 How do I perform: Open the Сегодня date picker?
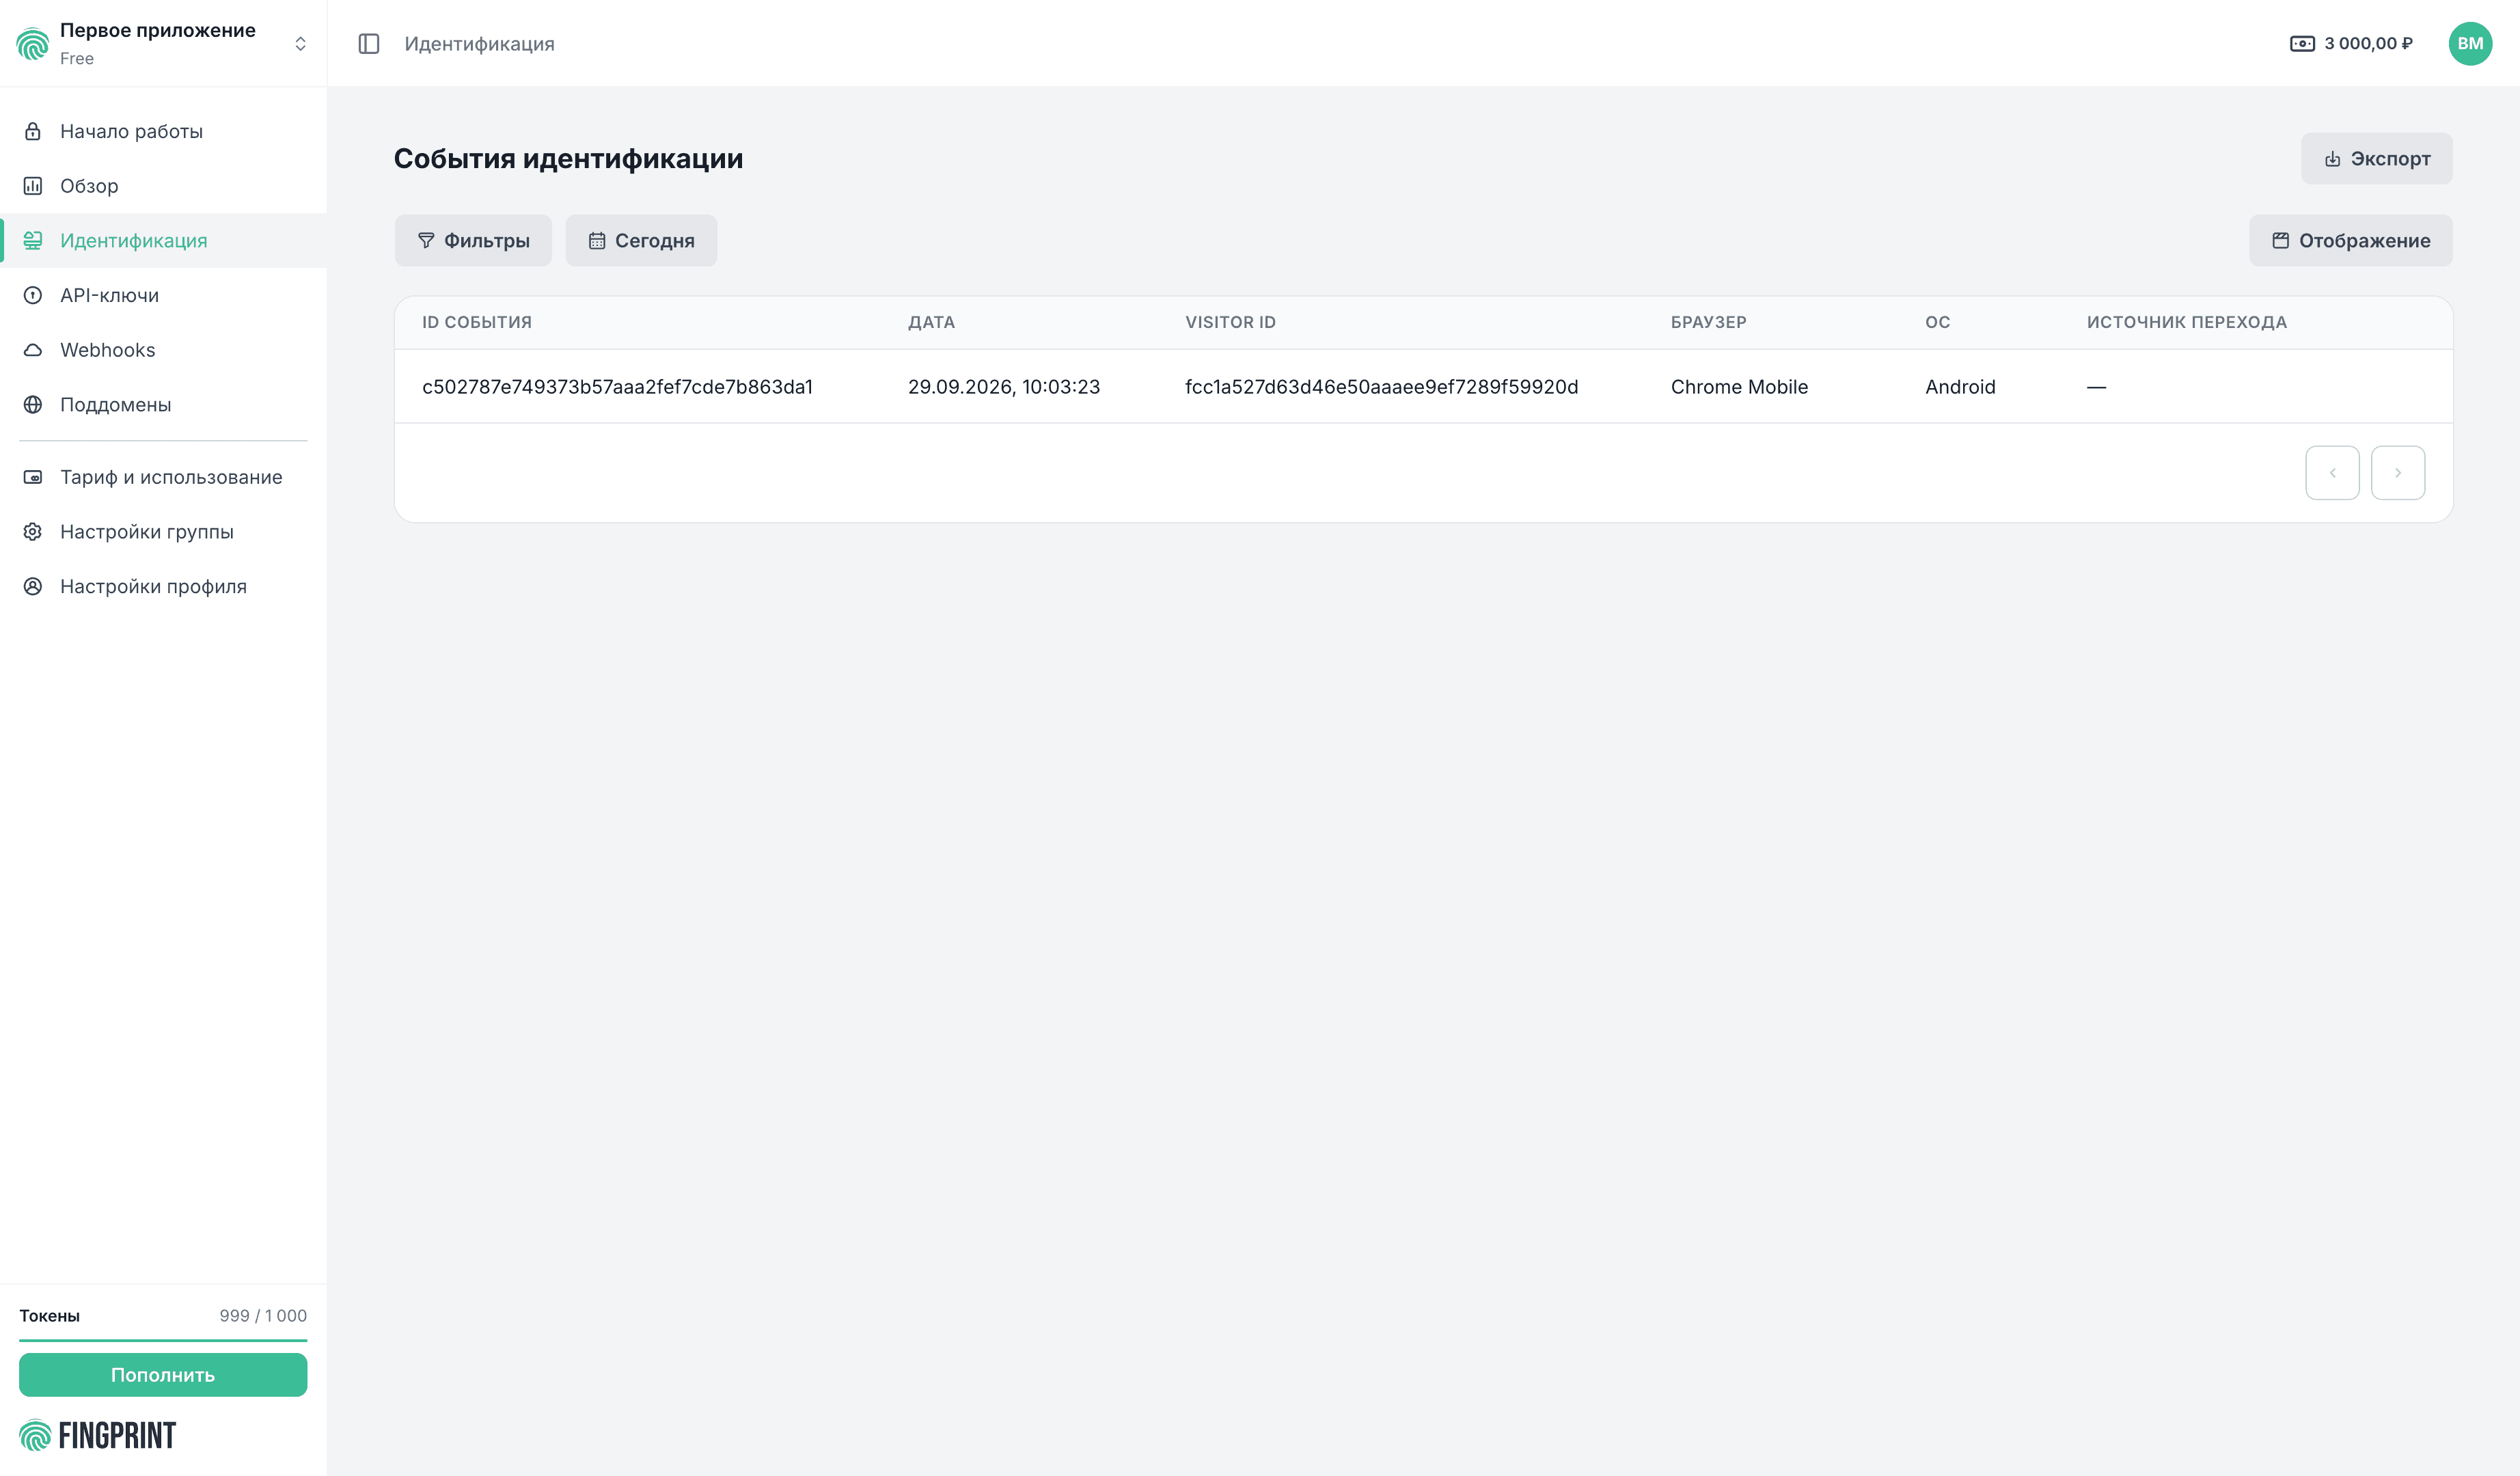(641, 241)
